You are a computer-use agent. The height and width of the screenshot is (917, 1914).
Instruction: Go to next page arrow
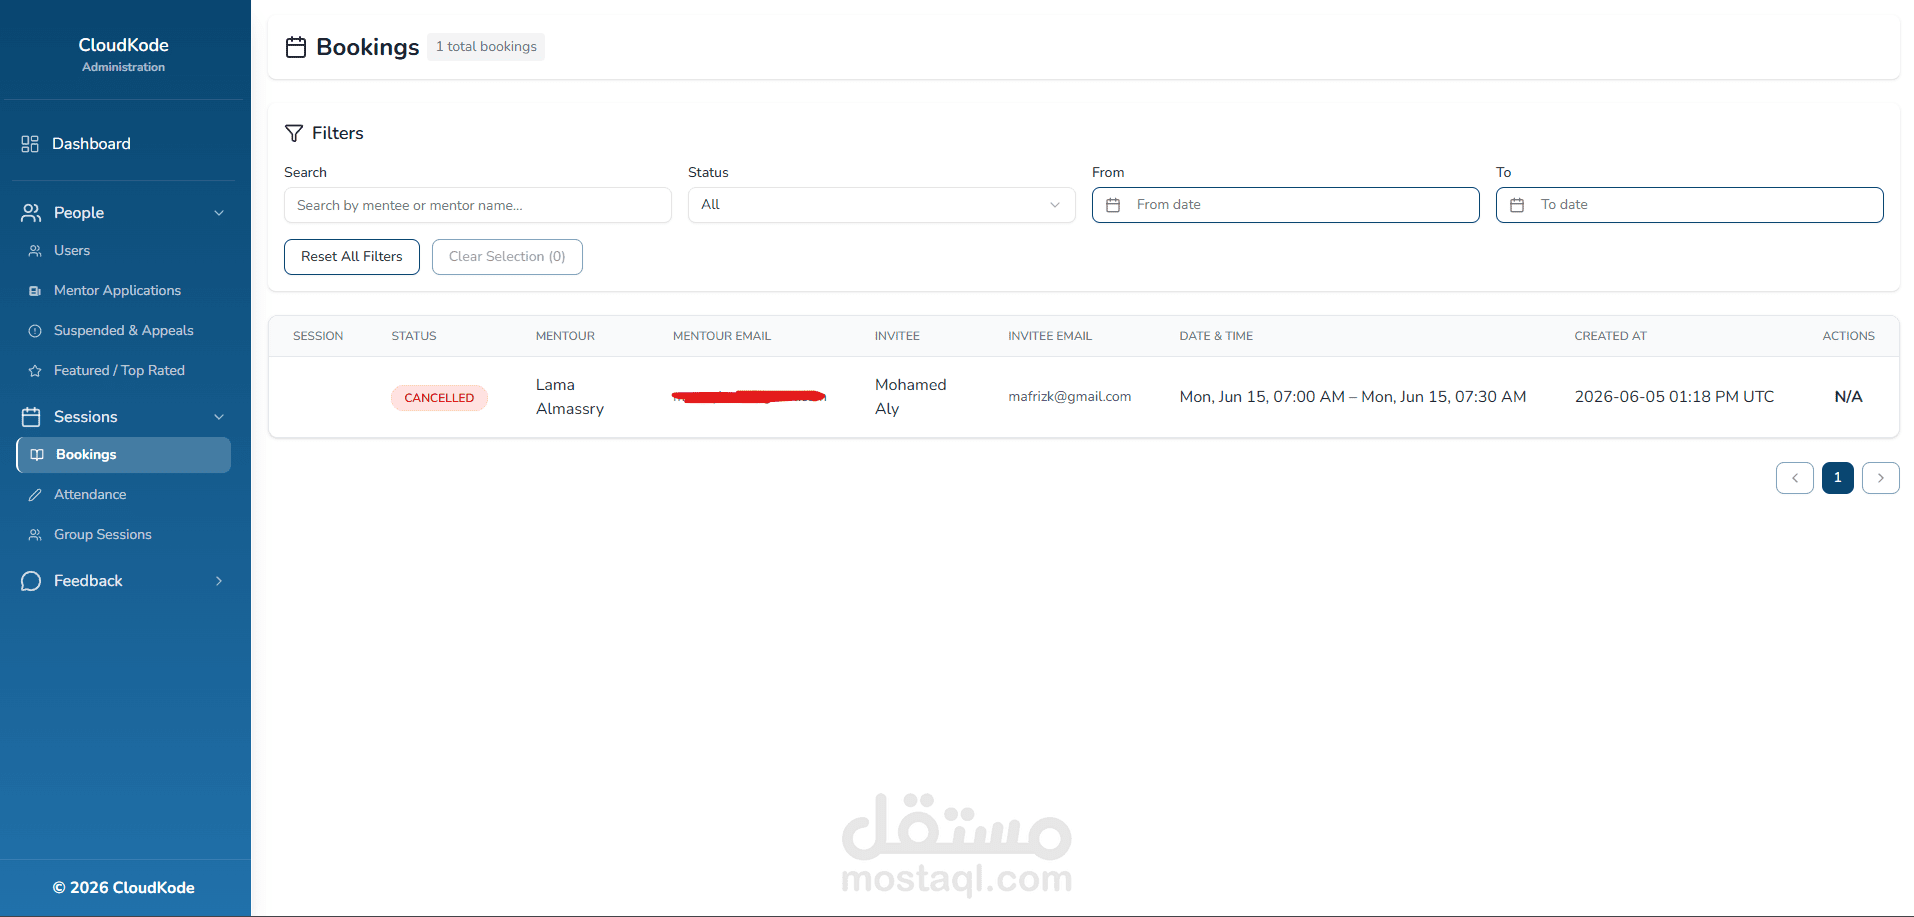point(1881,478)
